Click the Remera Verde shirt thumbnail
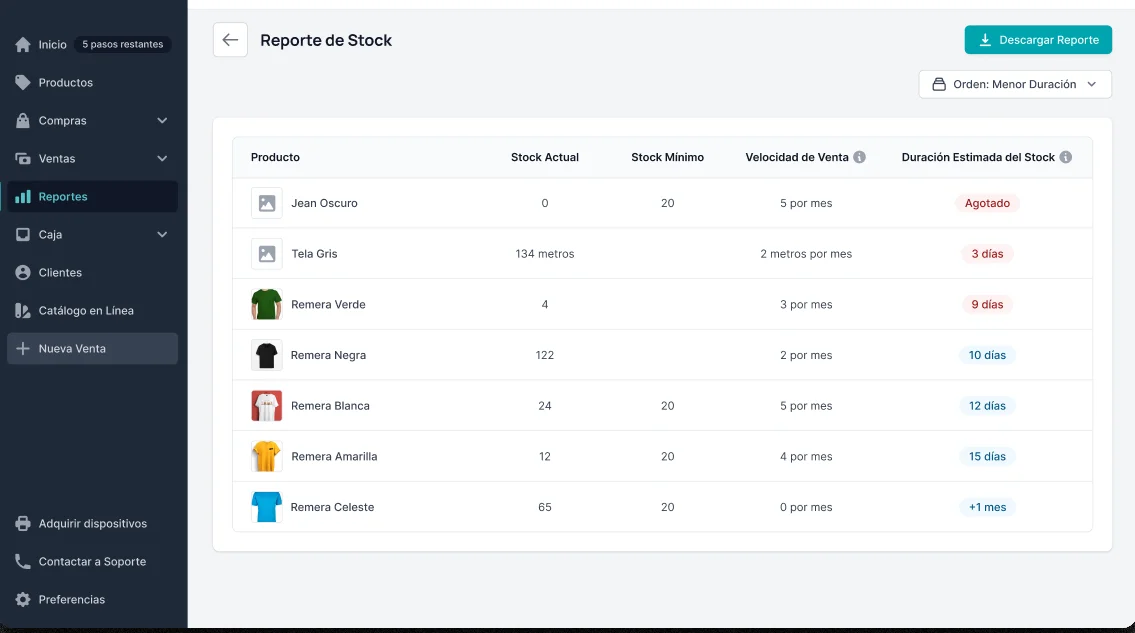The height and width of the screenshot is (633, 1135). (x=266, y=304)
